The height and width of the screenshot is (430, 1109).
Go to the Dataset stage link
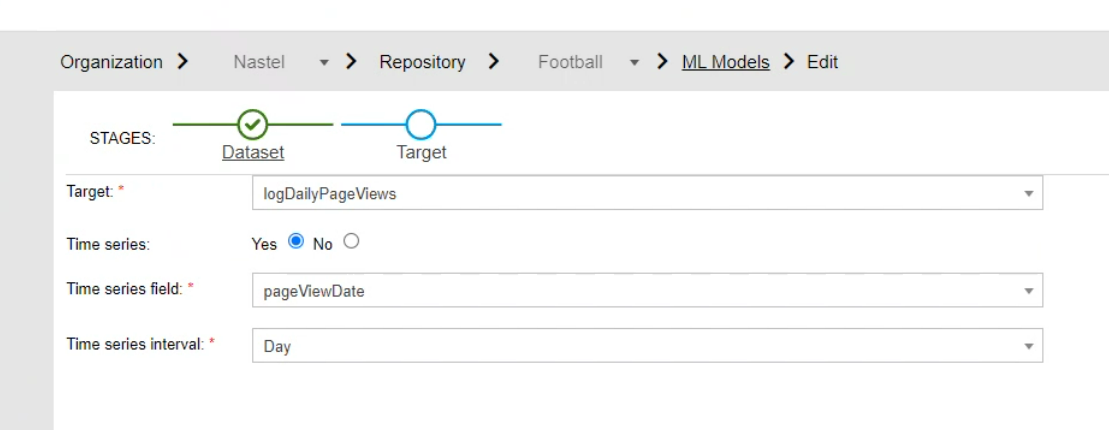click(x=252, y=152)
